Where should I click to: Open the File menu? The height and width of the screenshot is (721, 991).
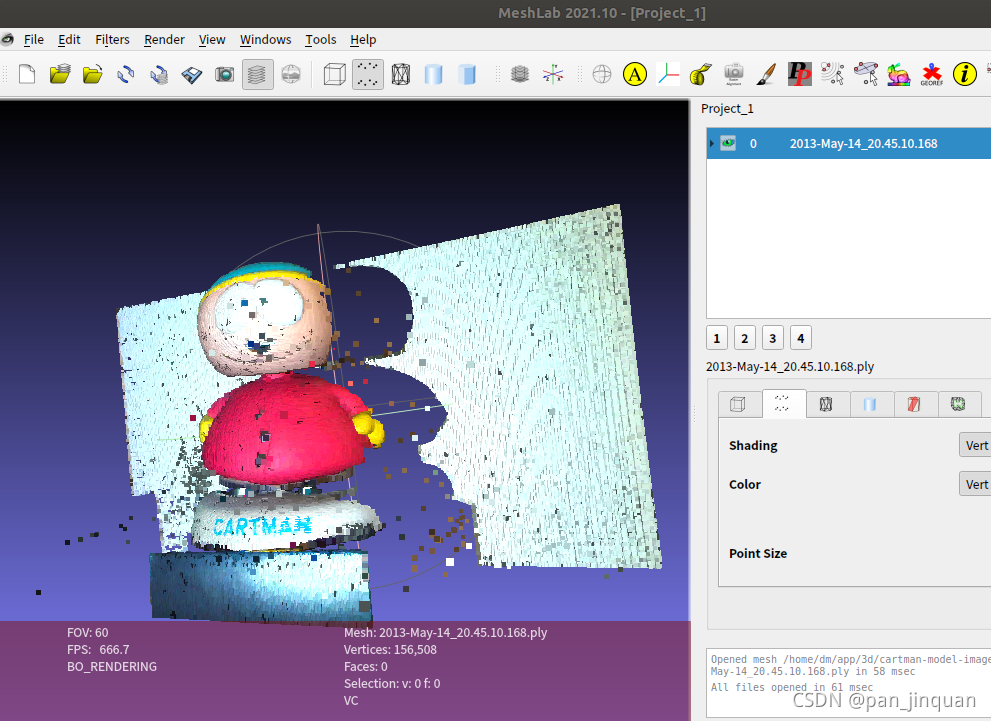point(33,40)
